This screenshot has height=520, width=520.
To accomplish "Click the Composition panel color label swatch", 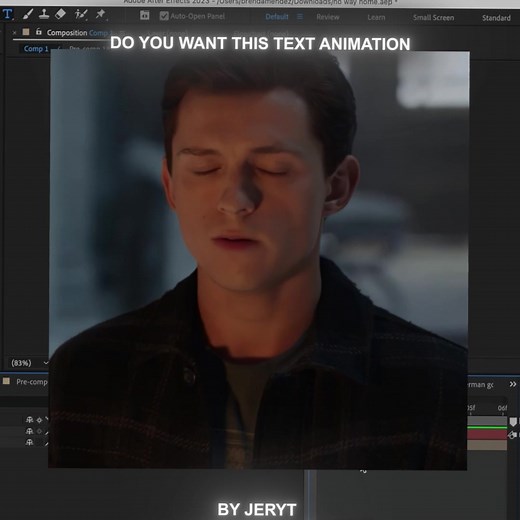I will click(26, 32).
